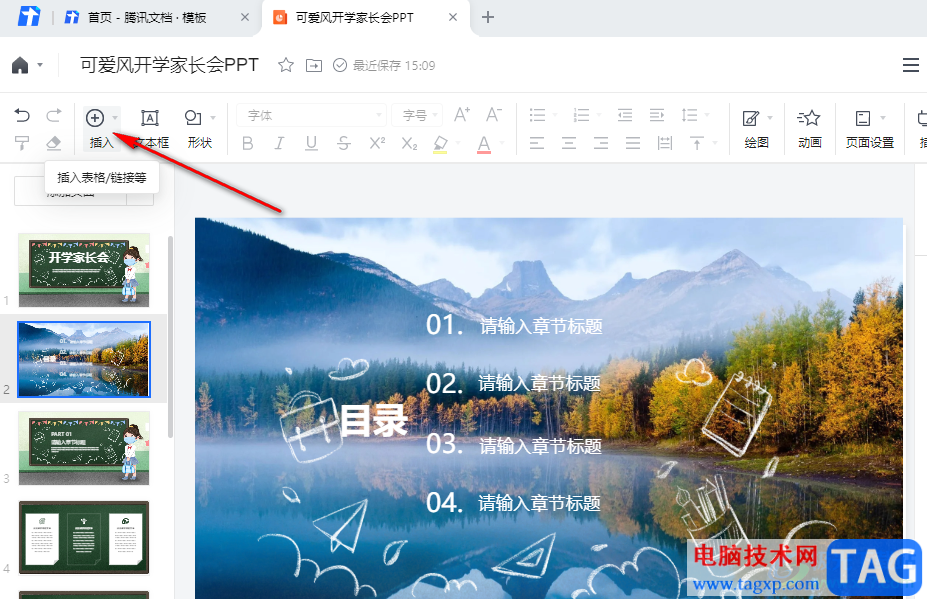Viewport: 927px width, 599px height.
Task: Select slide 3 PART 01 thumbnail
Action: [x=84, y=449]
